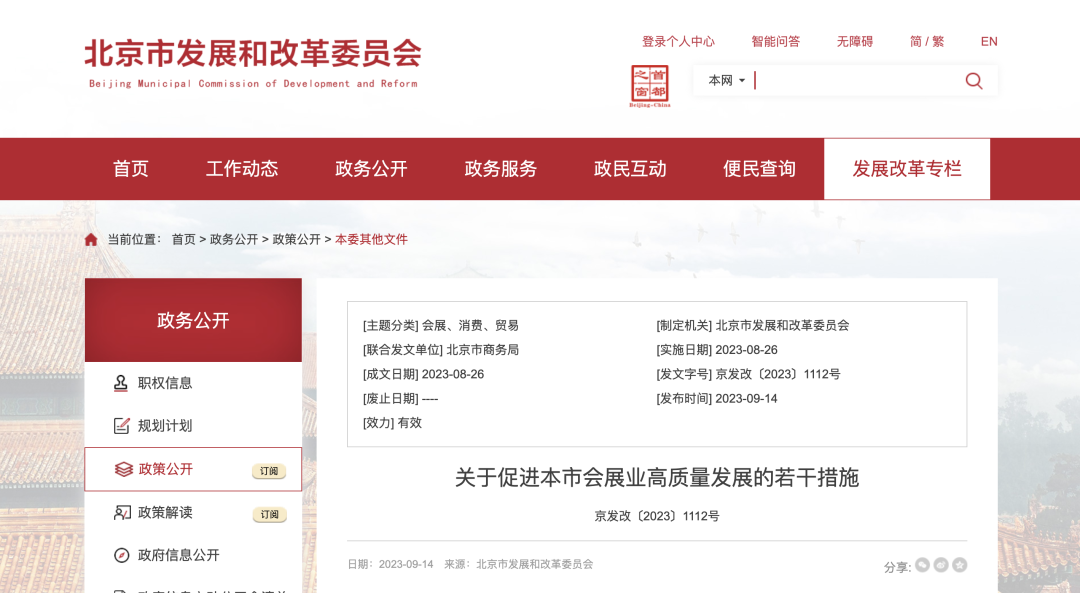Click [联合发文单位] 北京市商务局 text

pos(441,350)
